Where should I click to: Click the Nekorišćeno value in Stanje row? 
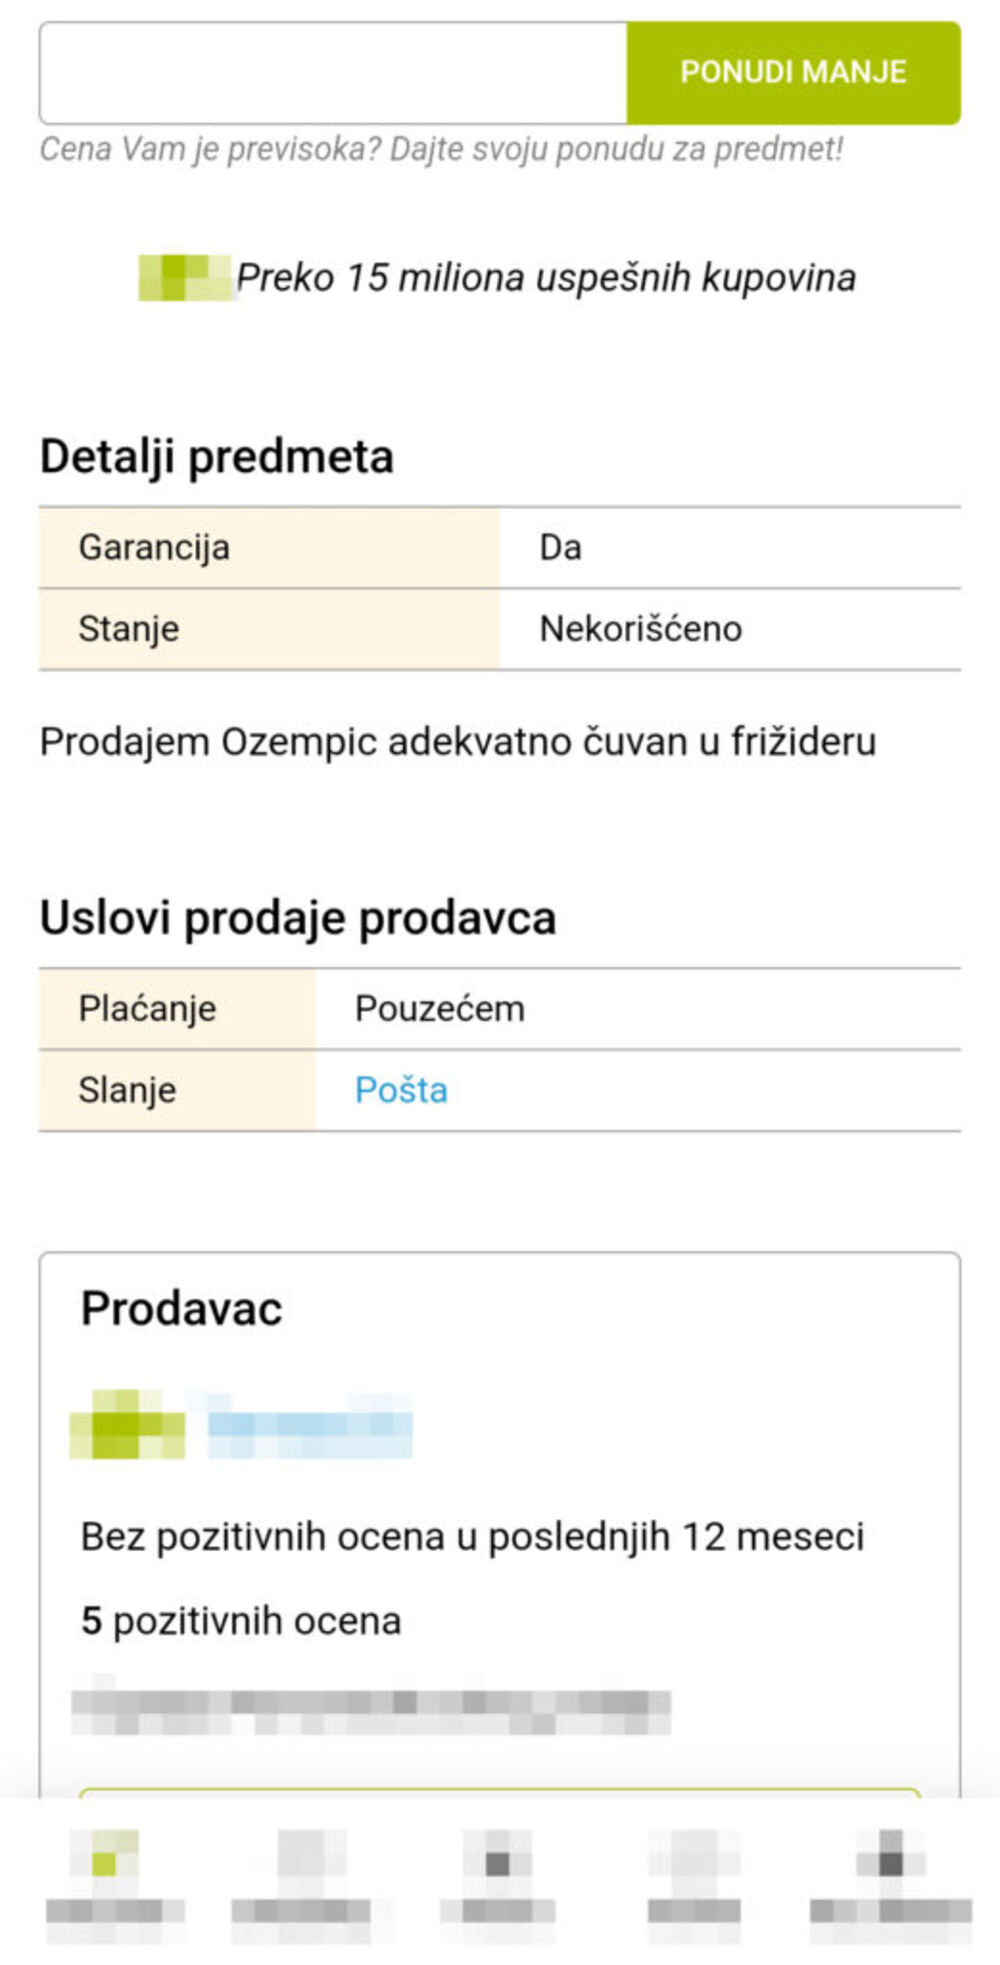coord(640,629)
